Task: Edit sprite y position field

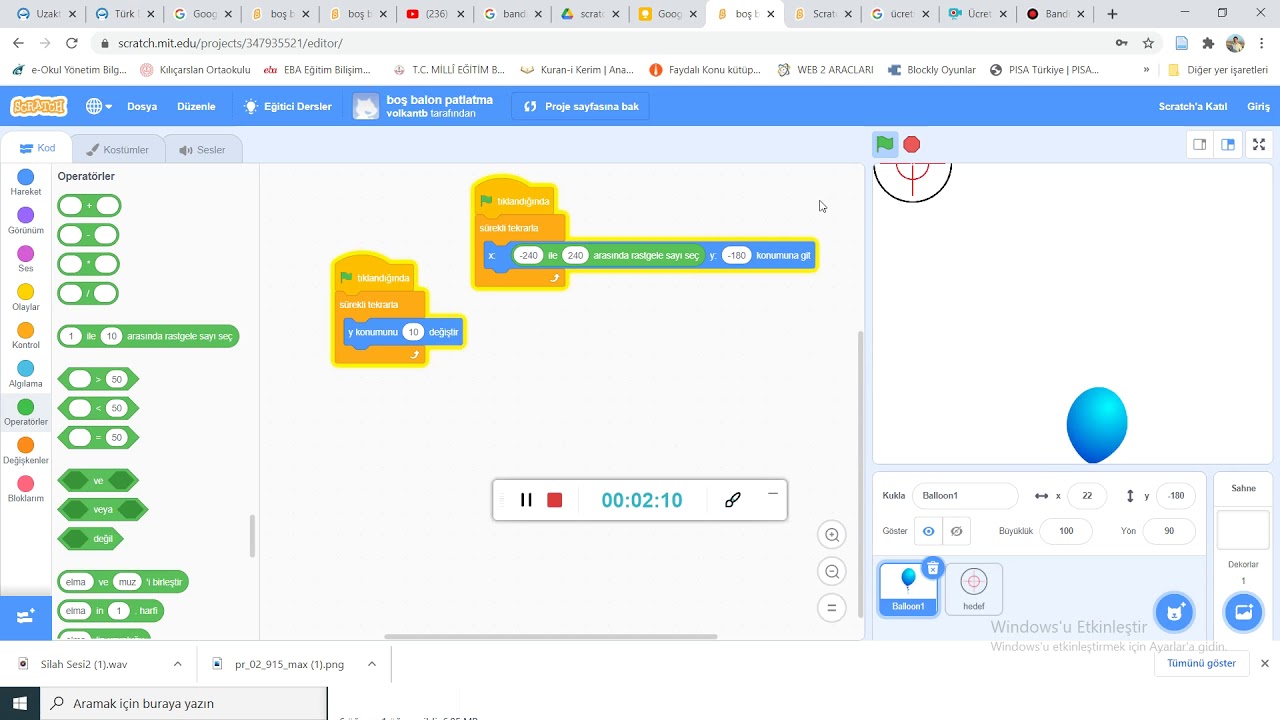Action: point(1176,496)
